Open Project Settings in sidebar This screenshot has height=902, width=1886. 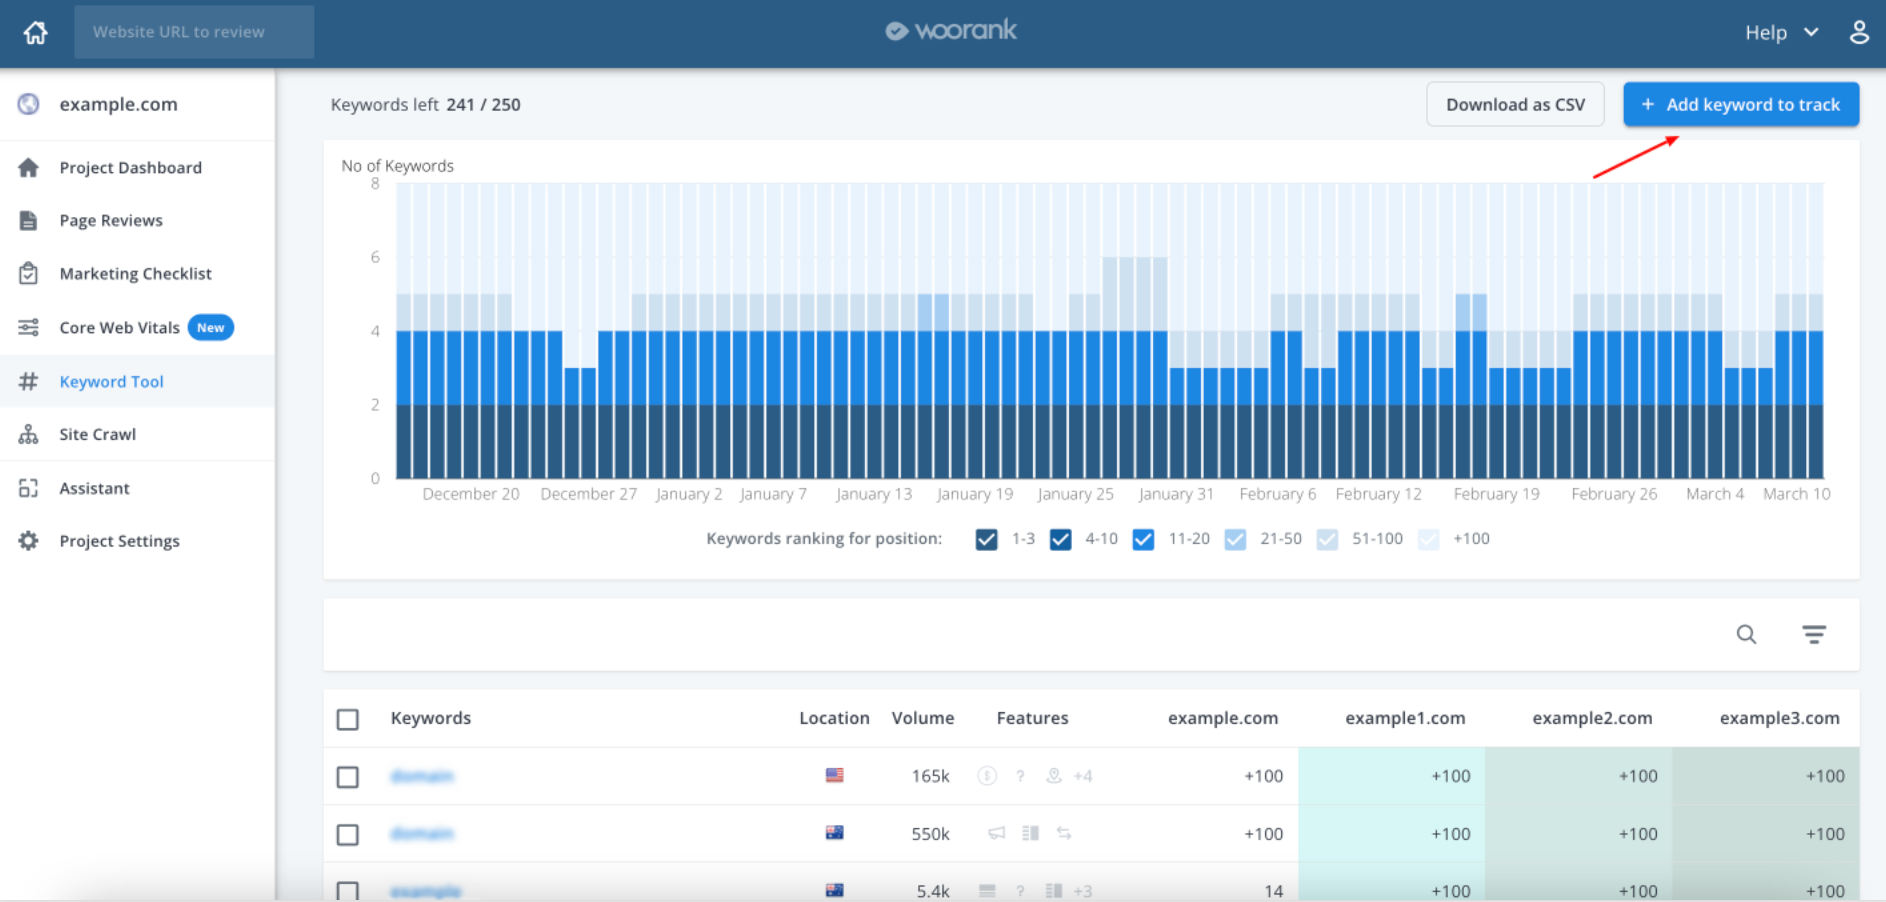point(137,541)
